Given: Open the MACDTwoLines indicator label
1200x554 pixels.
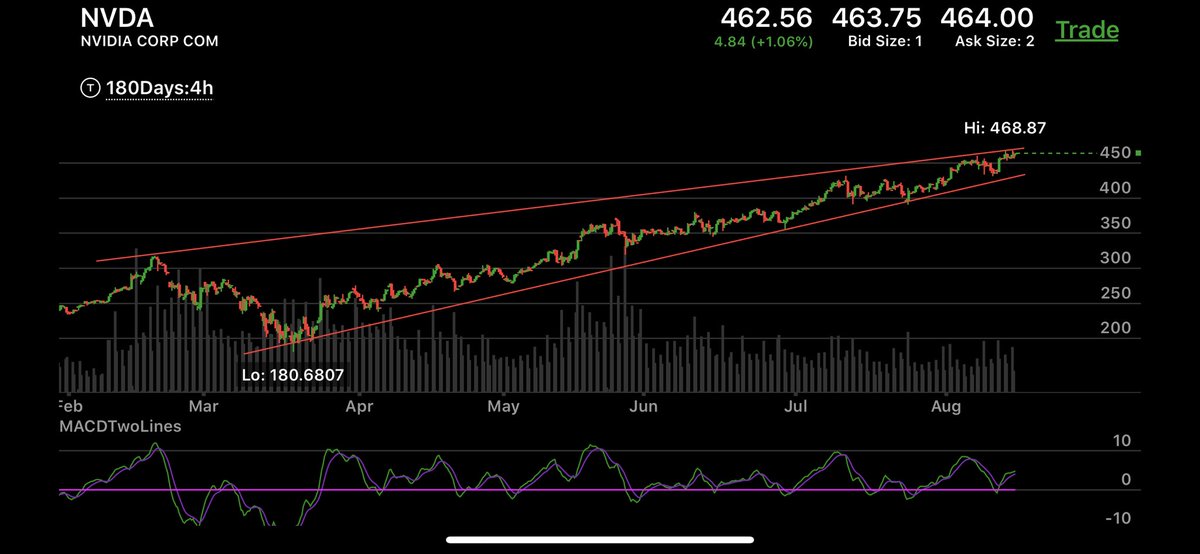Looking at the screenshot, I should (119, 426).
